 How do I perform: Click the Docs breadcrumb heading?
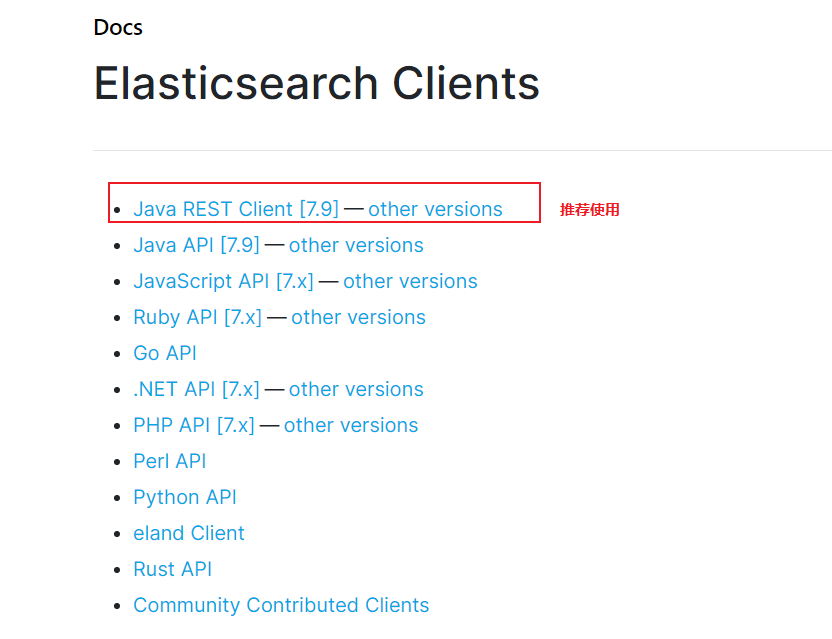click(x=118, y=28)
